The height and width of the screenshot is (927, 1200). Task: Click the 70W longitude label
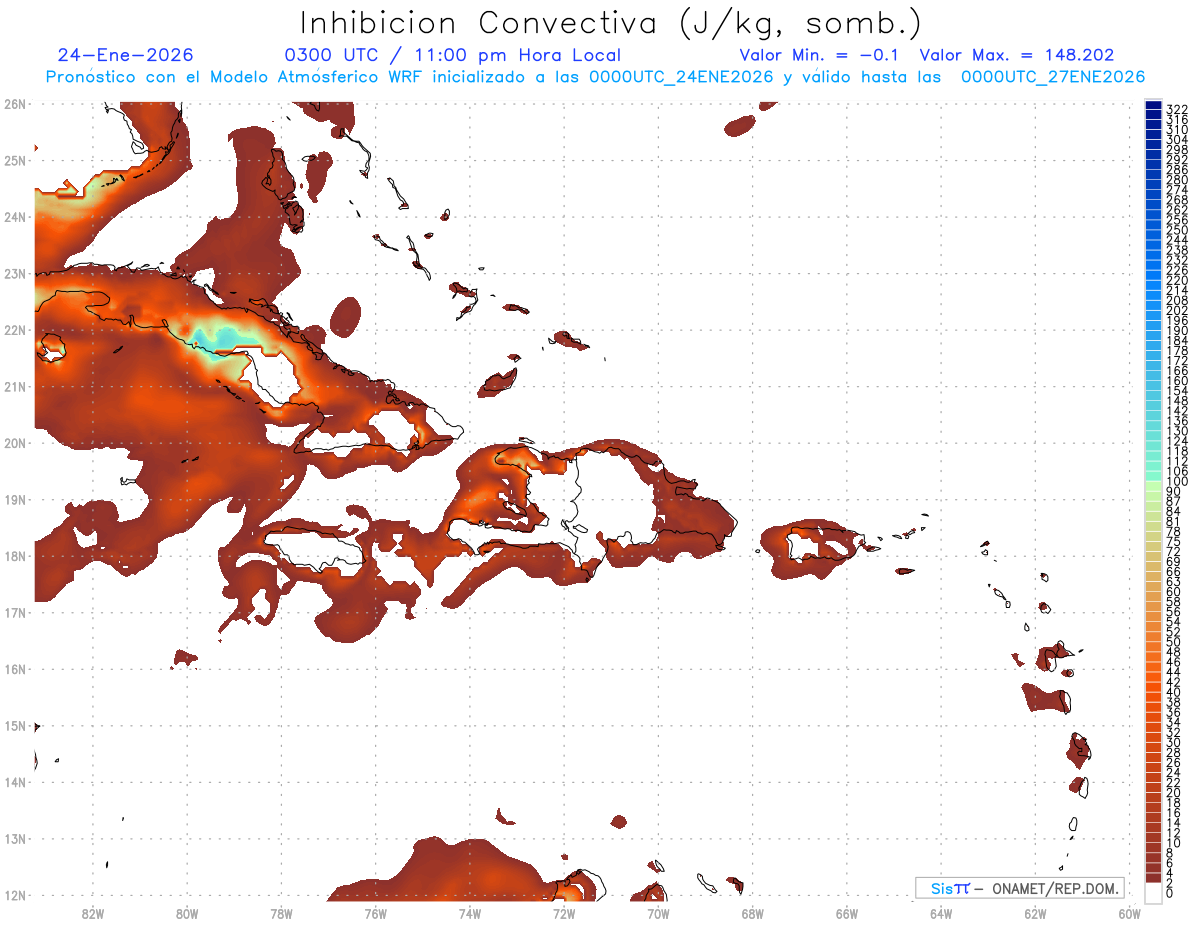point(658,913)
